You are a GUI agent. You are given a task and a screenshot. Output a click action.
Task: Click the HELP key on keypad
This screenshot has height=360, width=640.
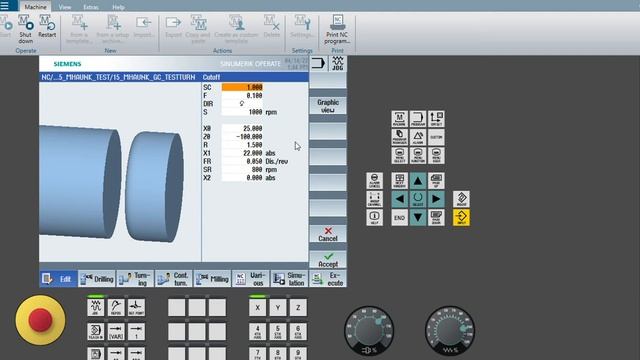(374, 218)
